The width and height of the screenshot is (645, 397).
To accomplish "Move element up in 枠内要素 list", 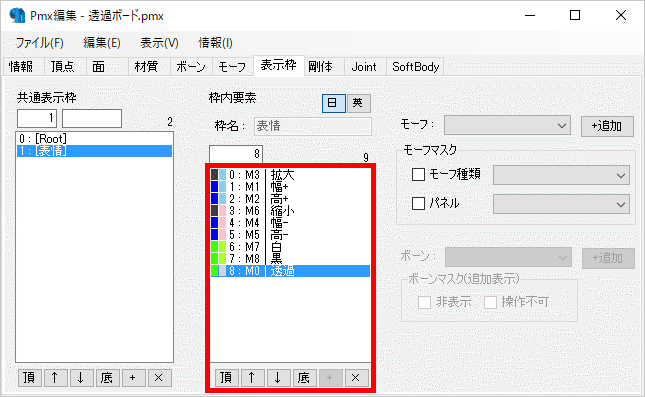I will pyautogui.click(x=253, y=378).
